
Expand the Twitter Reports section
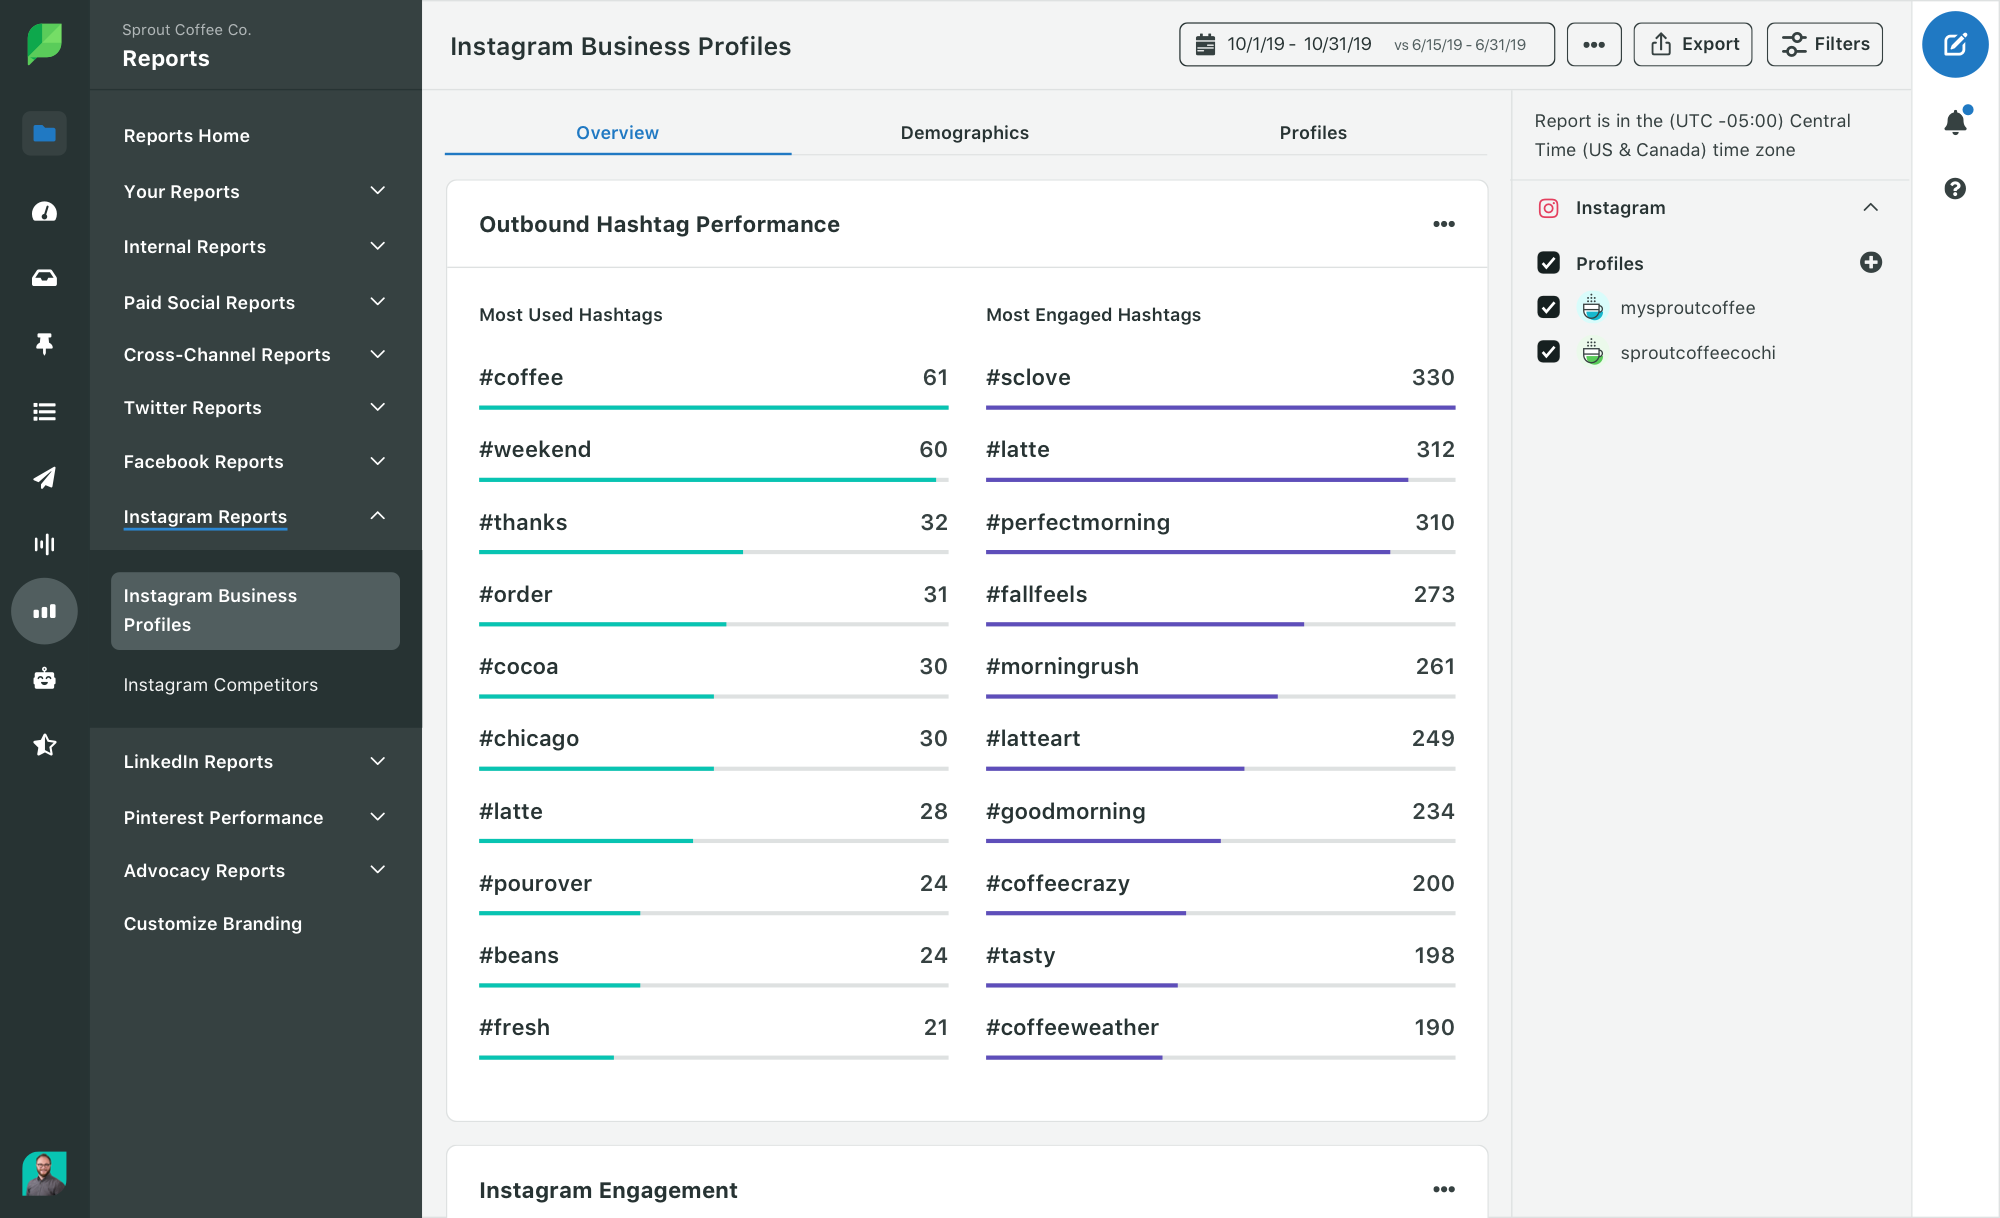click(x=377, y=407)
